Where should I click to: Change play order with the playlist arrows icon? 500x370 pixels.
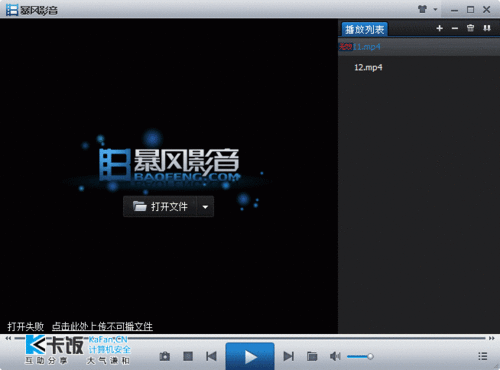[x=487, y=28]
